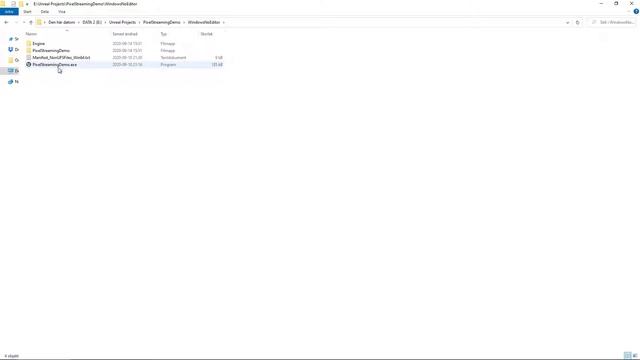Expand the chevron after WindowsNoEditor breadcrumb

click(224, 22)
